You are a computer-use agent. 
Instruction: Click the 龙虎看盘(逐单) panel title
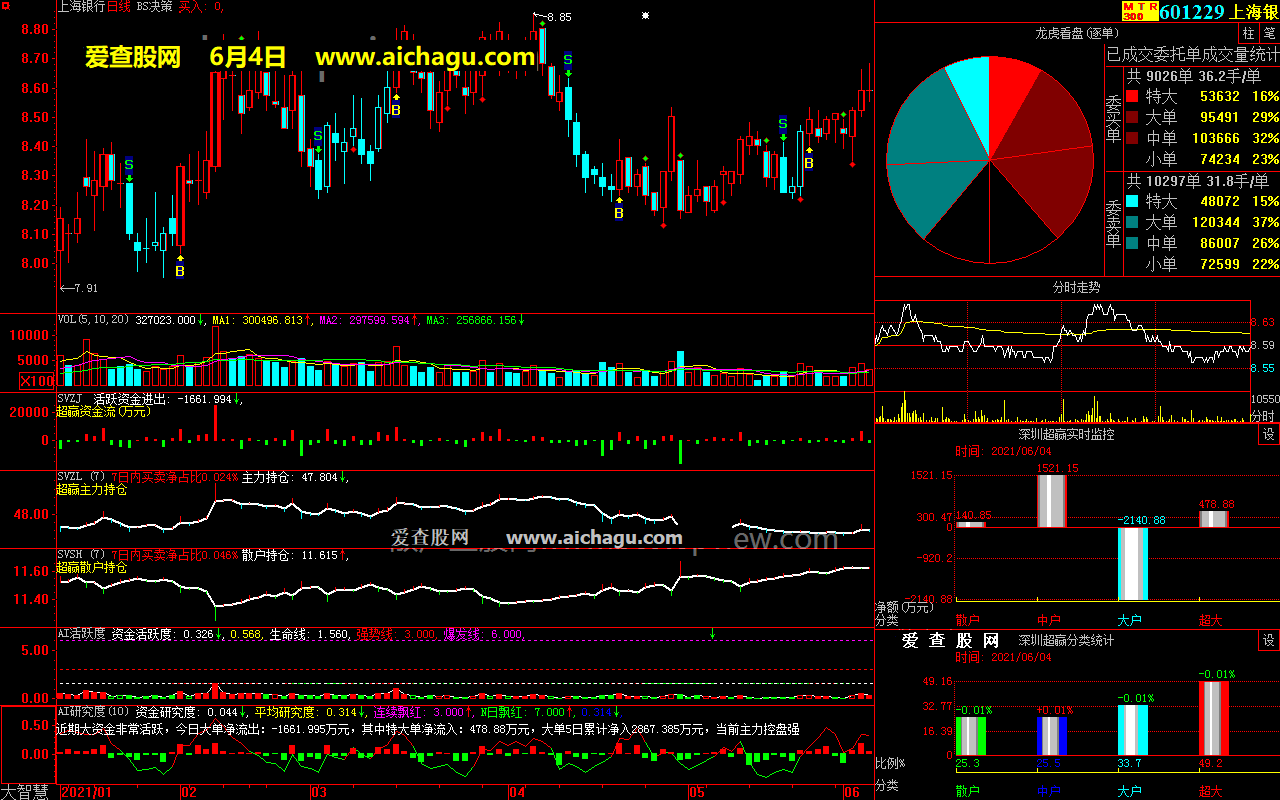pyautogui.click(x=1076, y=33)
